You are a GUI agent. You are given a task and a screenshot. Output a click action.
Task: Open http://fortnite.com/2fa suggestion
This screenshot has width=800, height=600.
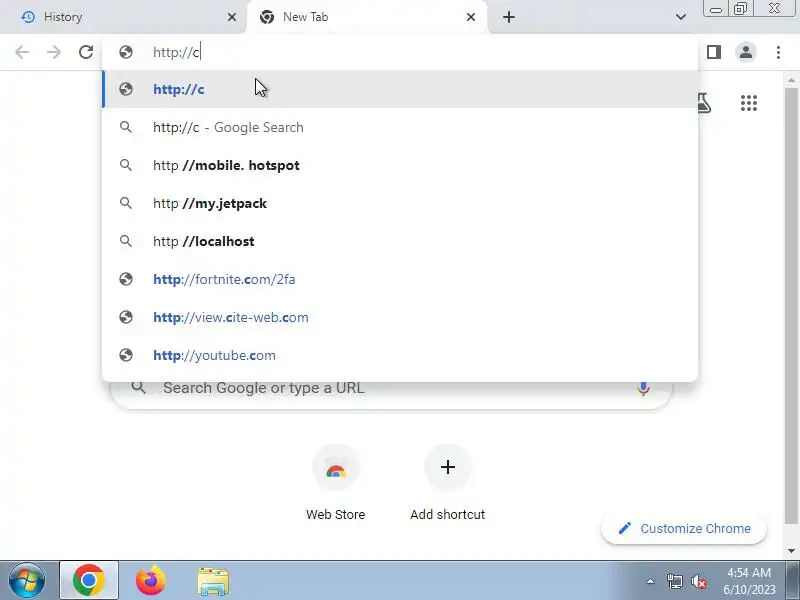[400, 279]
